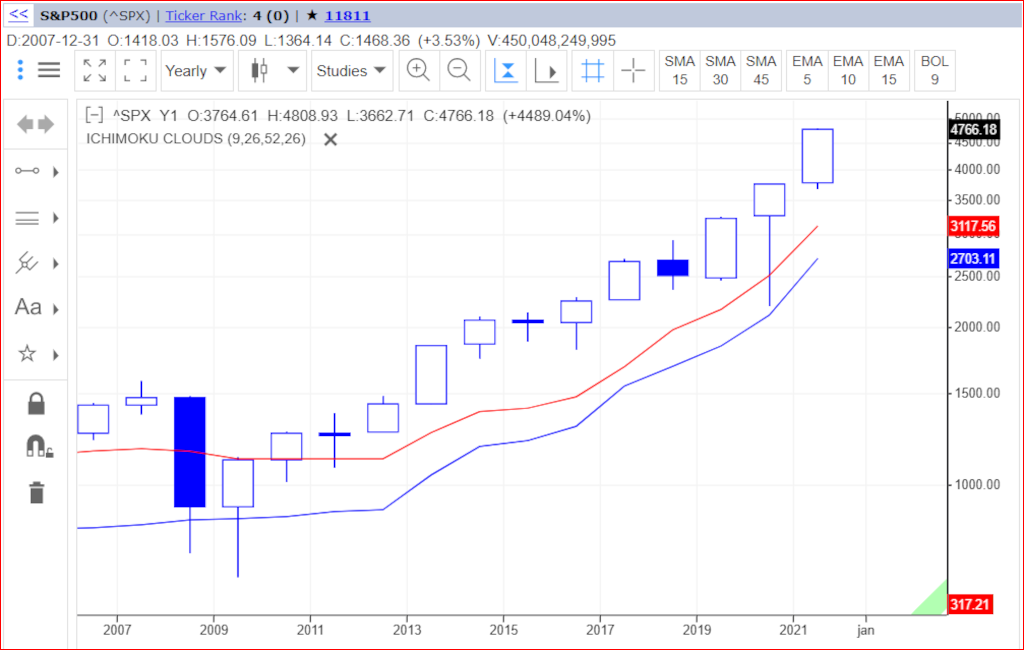Click the zoom in magnifier icon

(x=418, y=71)
